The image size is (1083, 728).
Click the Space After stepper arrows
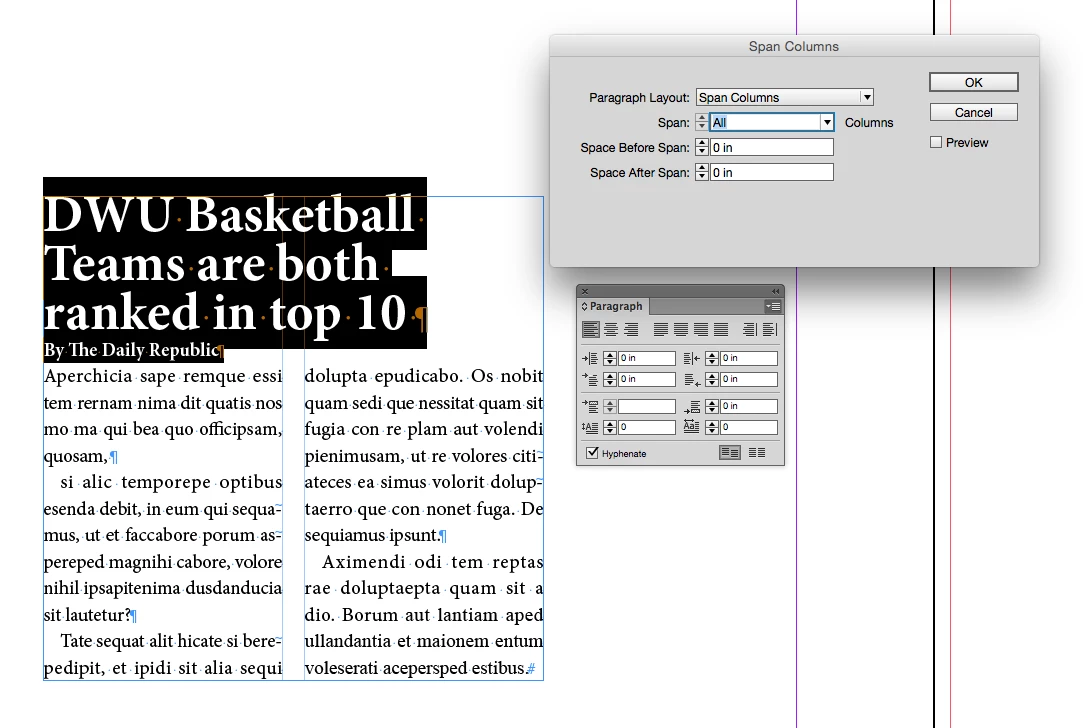712,406
